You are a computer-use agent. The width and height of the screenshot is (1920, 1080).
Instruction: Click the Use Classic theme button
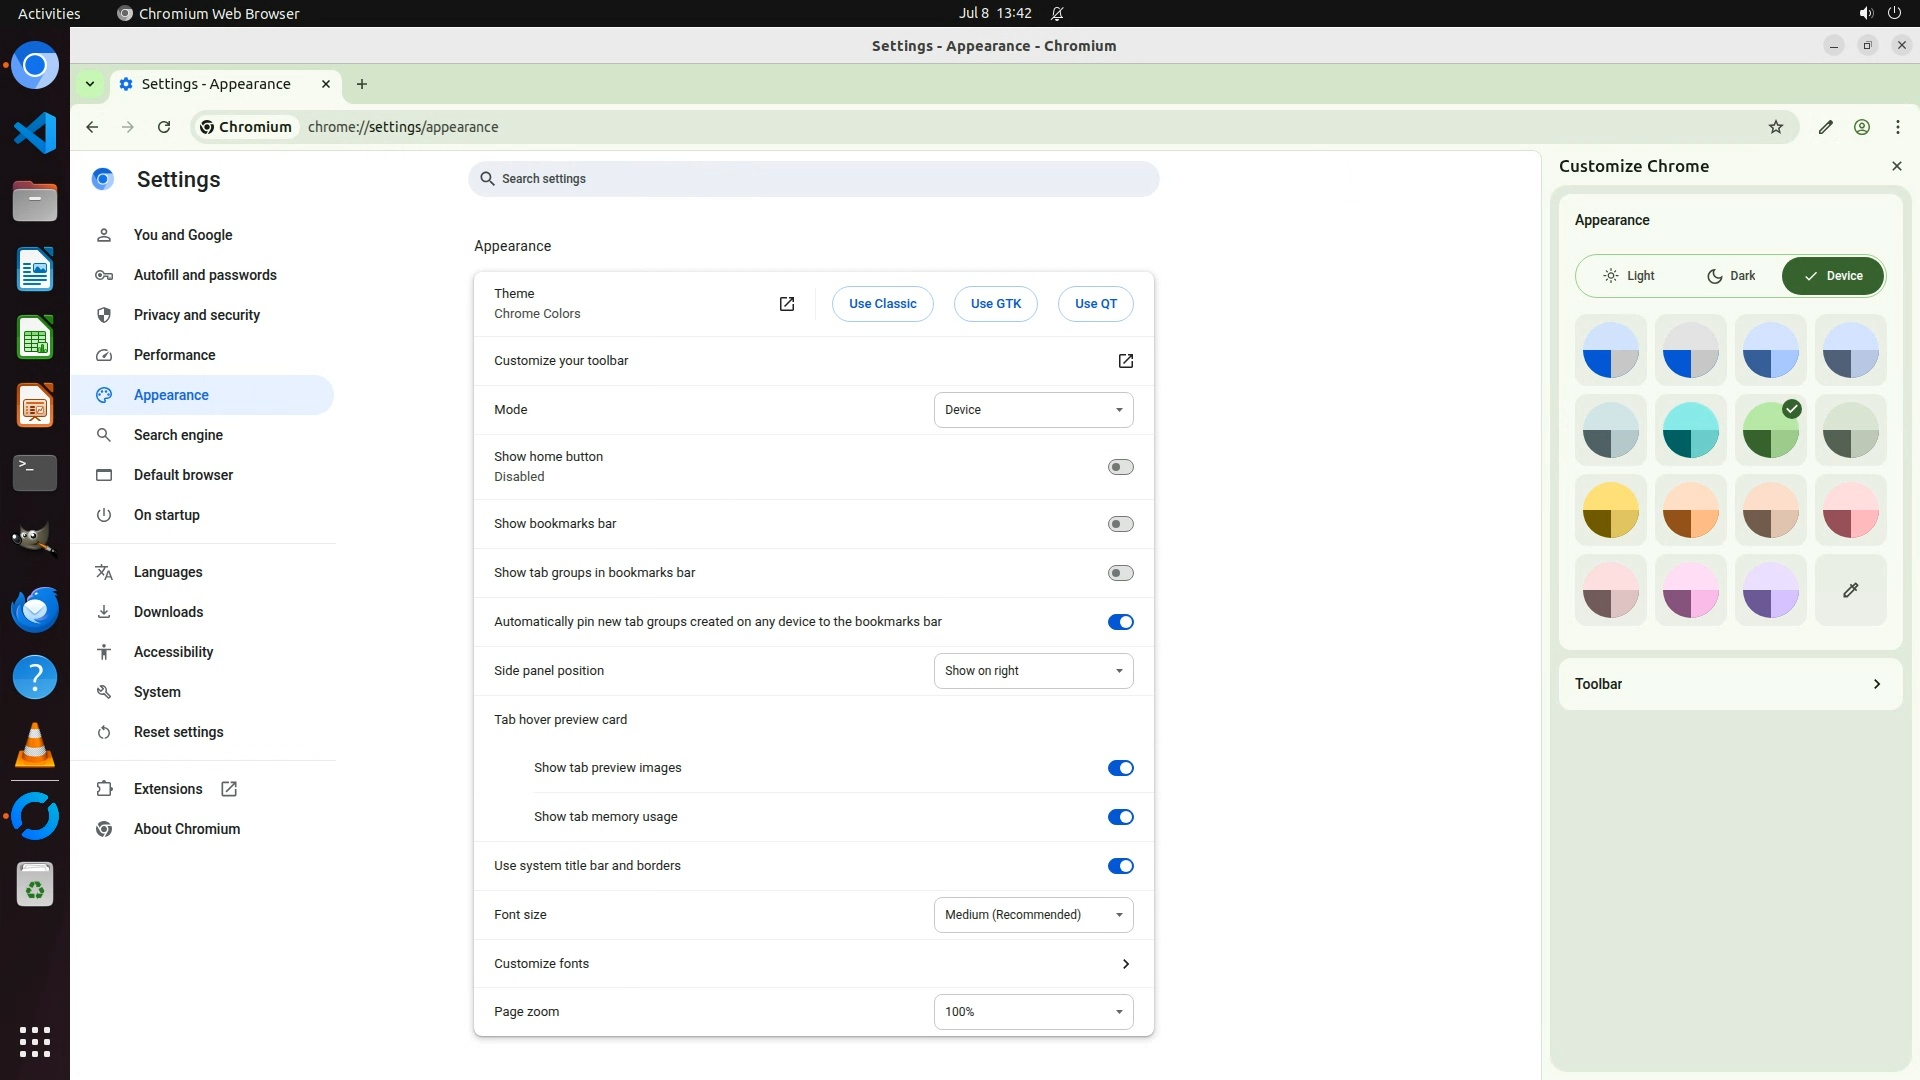coord(882,304)
